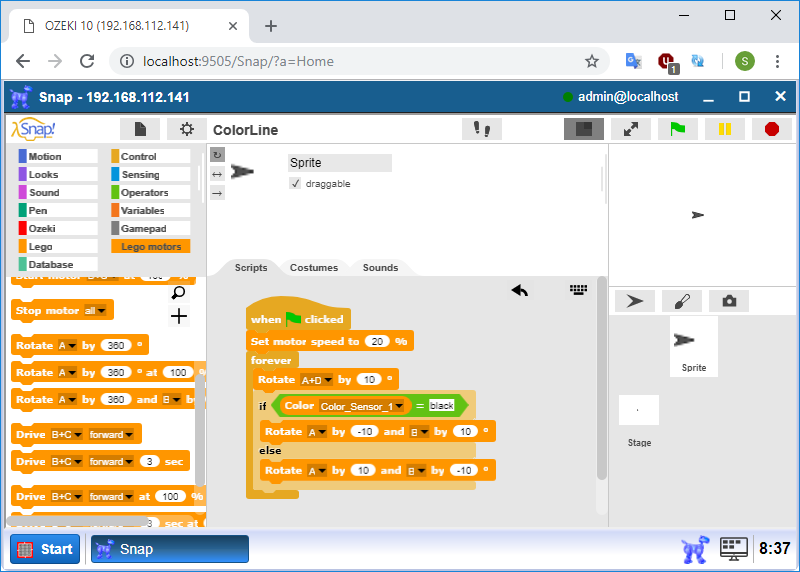
Task: Select the Operators block category
Action: point(151,192)
